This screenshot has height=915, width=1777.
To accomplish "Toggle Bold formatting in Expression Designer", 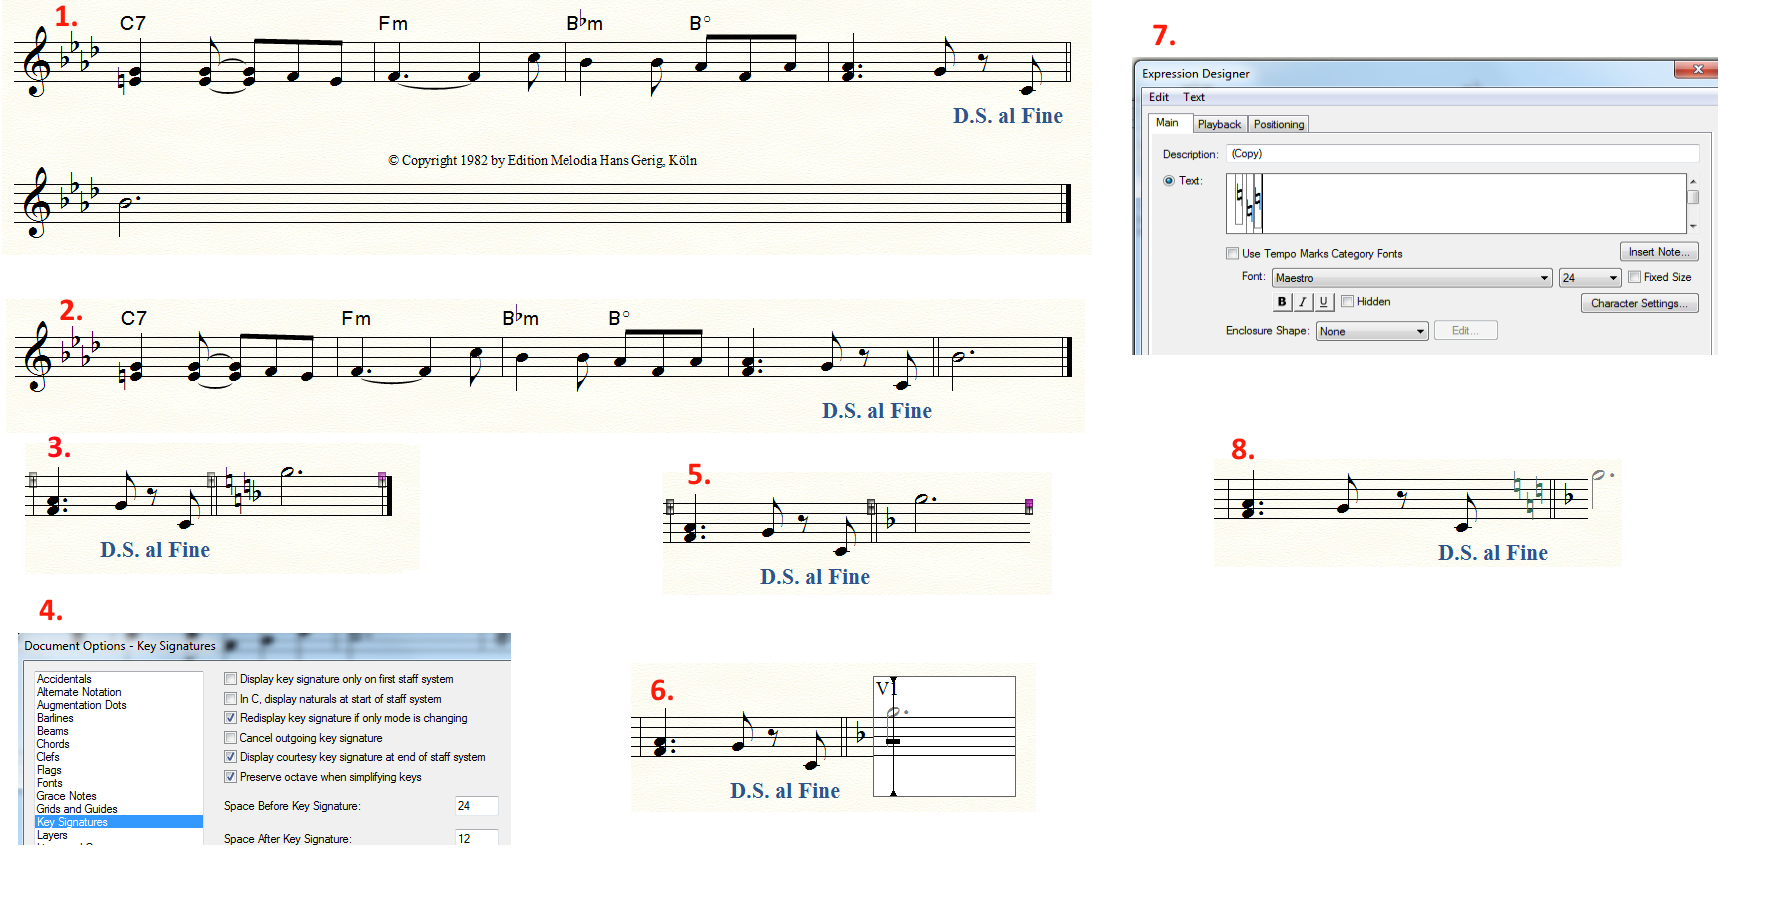I will (x=1282, y=302).
